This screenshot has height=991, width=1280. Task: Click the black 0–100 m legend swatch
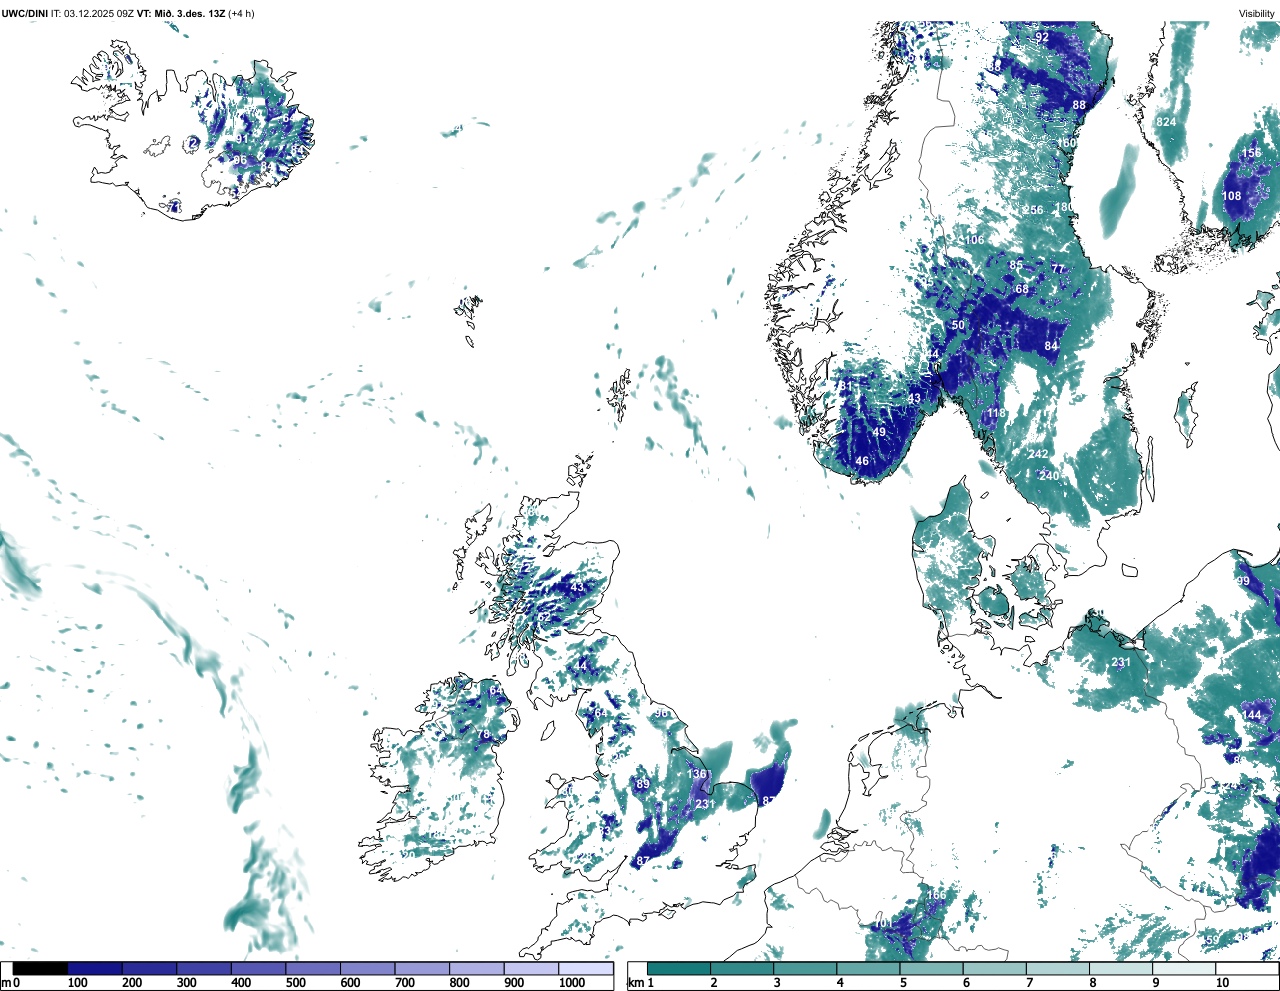click(x=40, y=968)
